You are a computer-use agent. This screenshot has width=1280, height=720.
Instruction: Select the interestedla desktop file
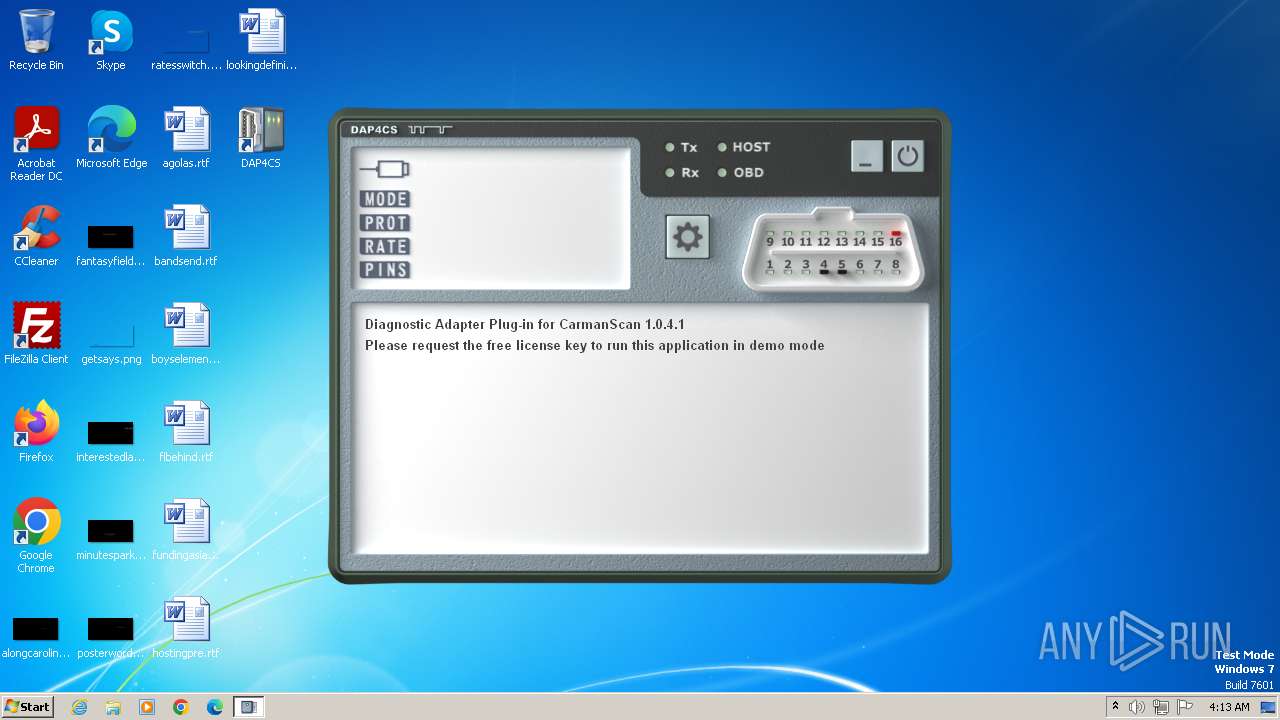click(x=110, y=439)
